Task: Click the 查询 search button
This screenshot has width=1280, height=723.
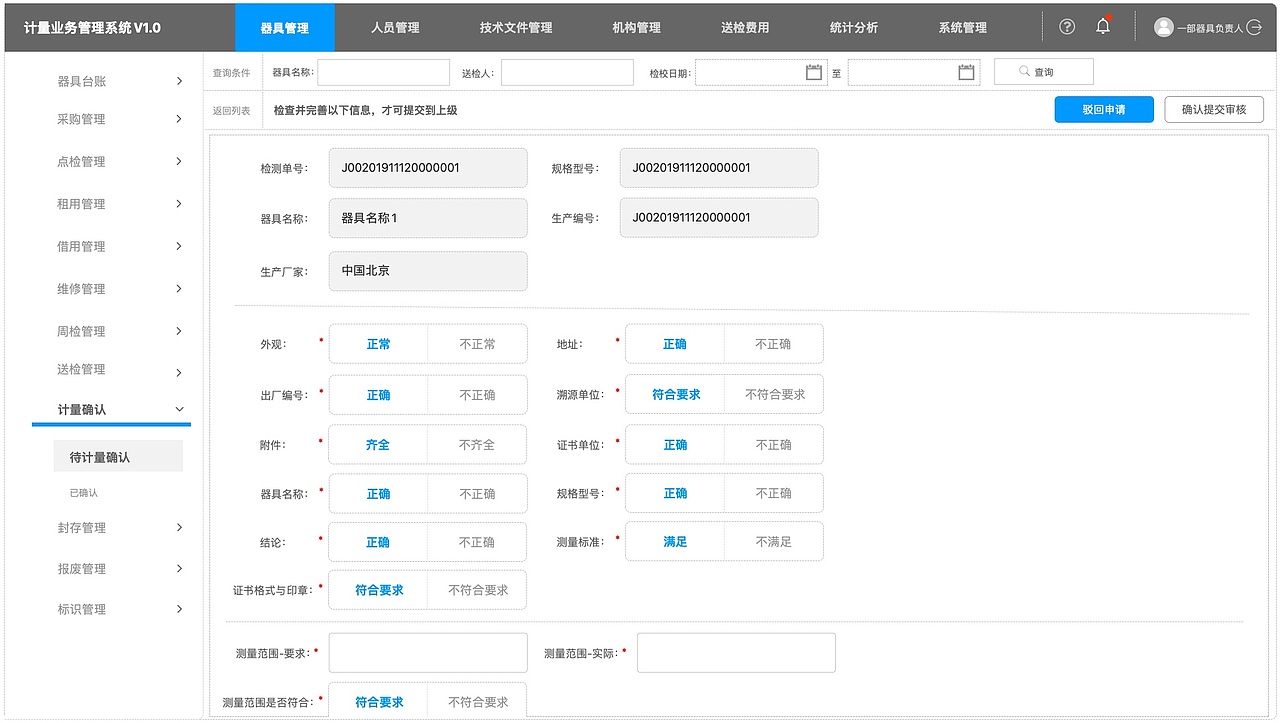Action: 1043,72
